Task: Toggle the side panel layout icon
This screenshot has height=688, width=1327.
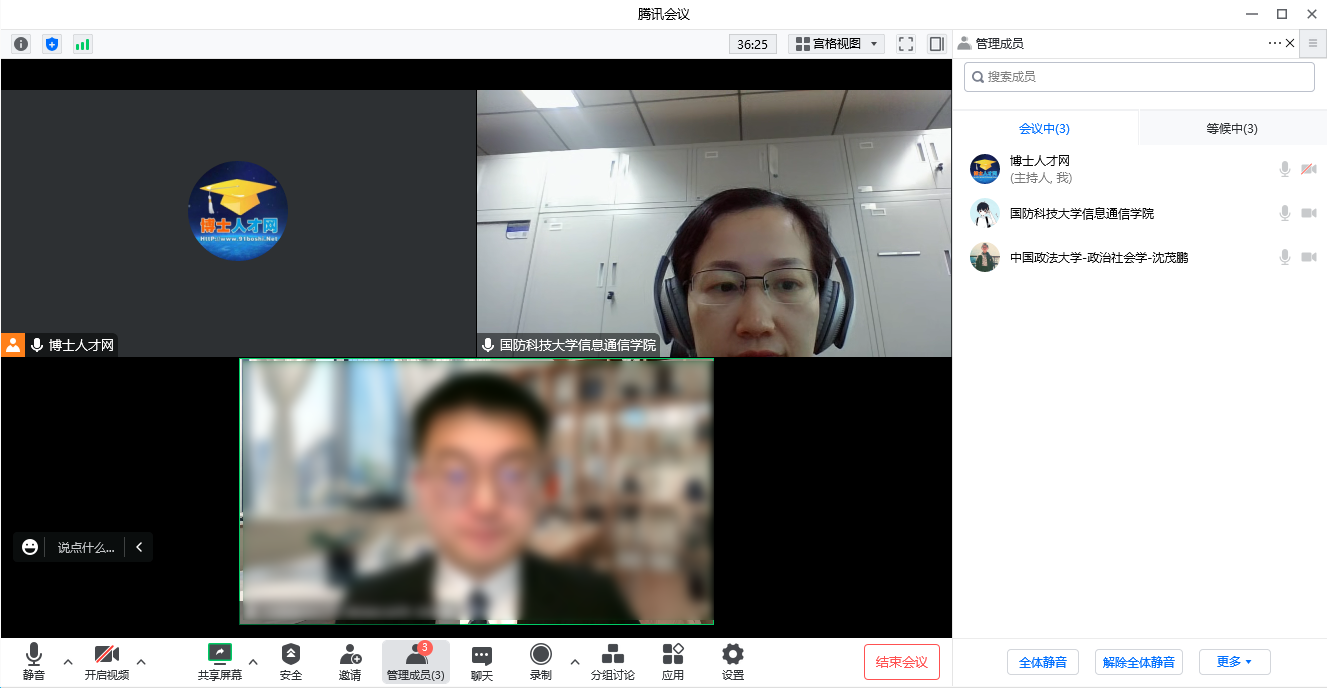Action: (936, 44)
